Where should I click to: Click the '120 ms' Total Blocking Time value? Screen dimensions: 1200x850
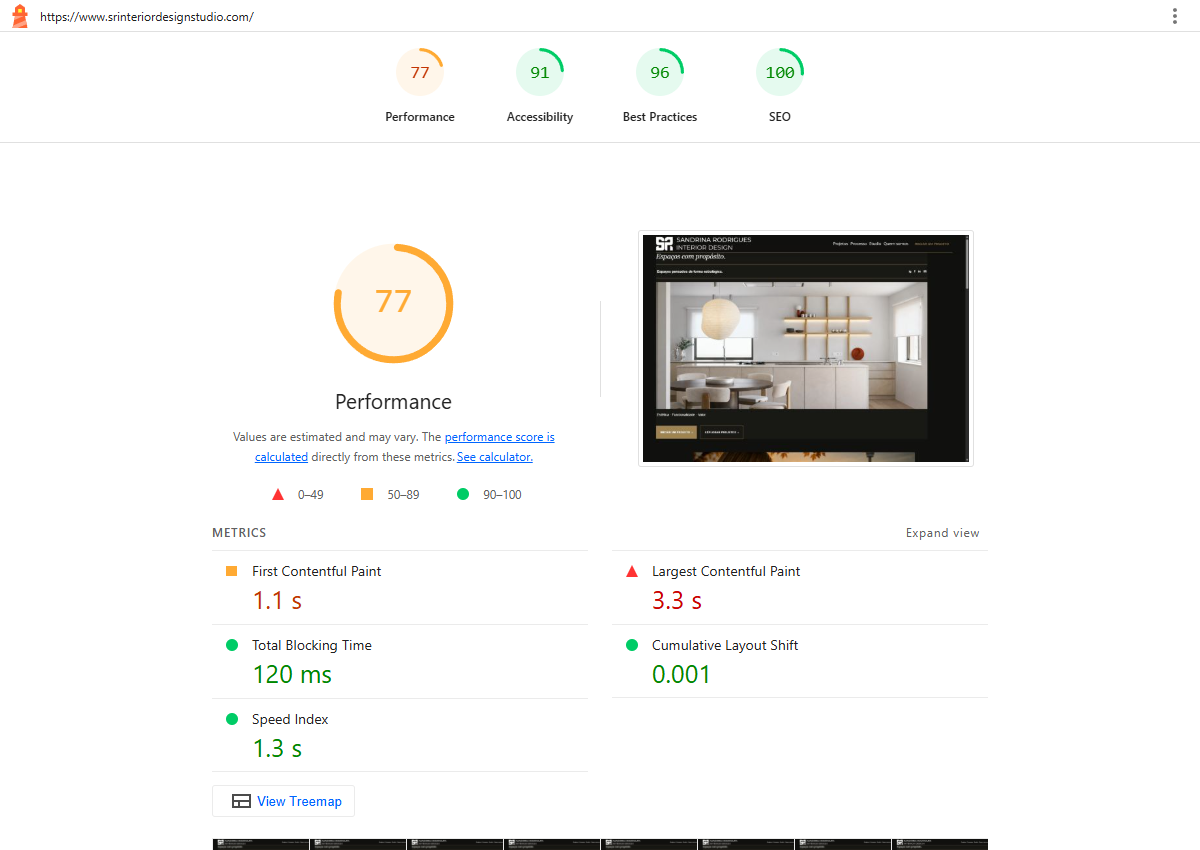pyautogui.click(x=292, y=675)
